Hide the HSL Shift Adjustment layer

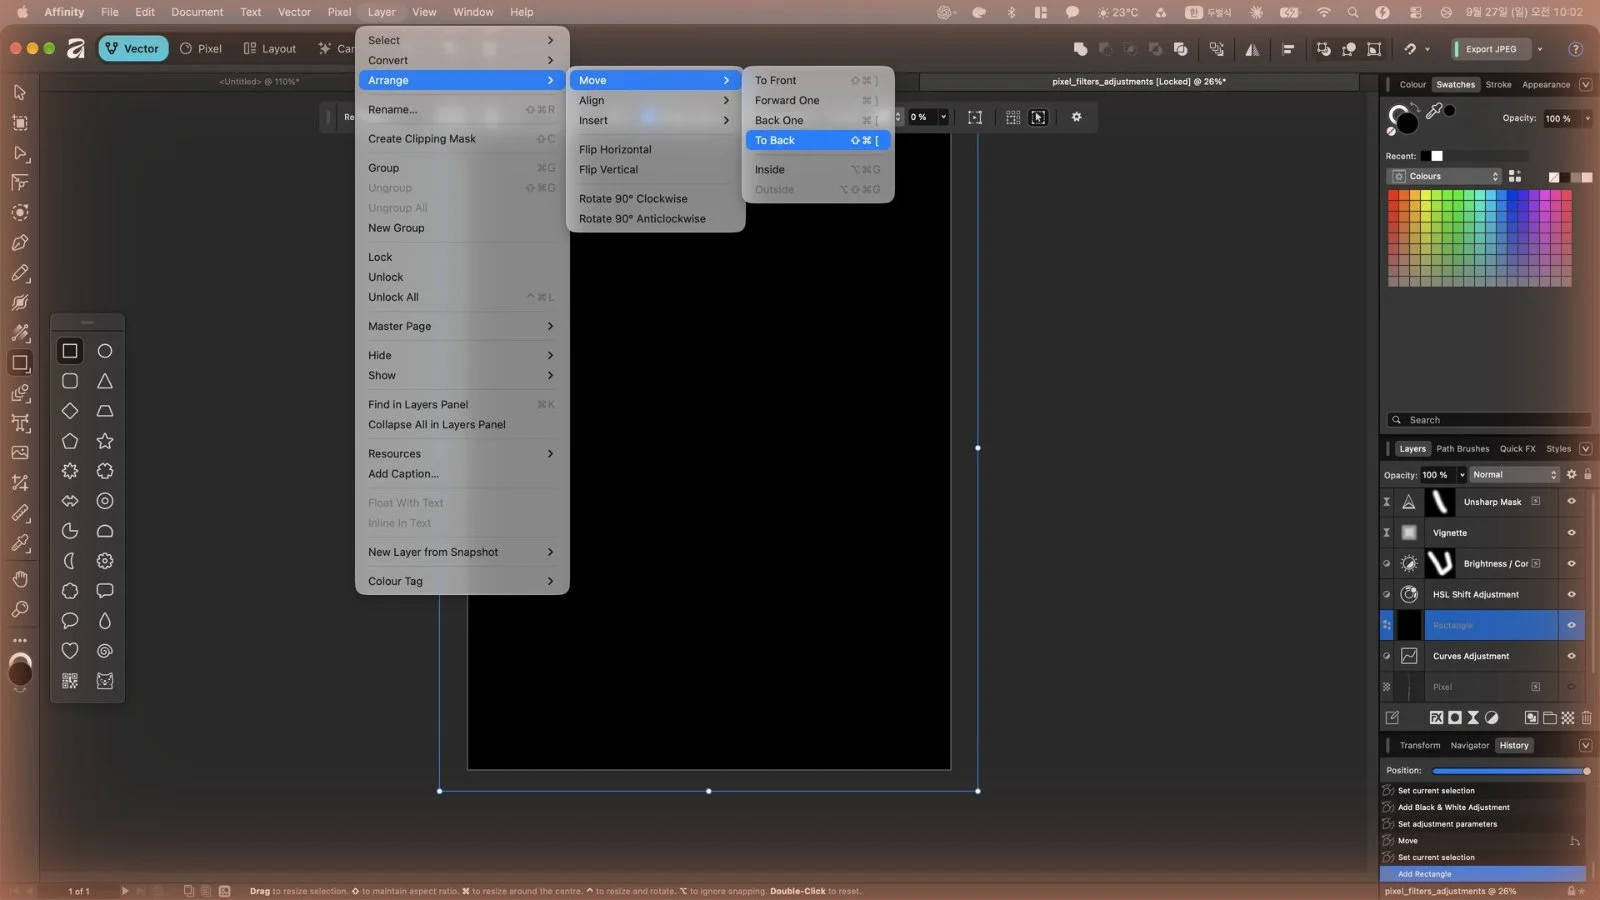[x=1571, y=595]
